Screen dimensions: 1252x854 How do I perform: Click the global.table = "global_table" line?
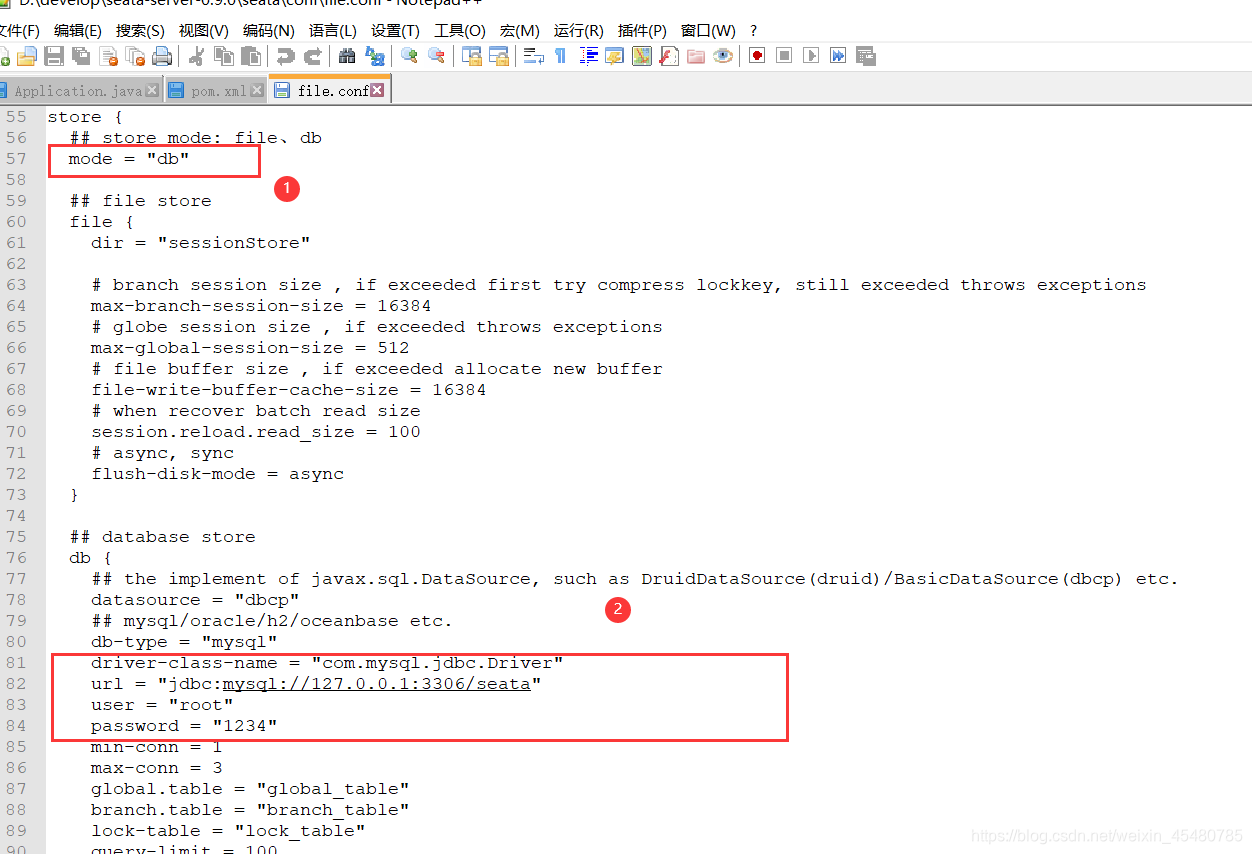pyautogui.click(x=250, y=789)
